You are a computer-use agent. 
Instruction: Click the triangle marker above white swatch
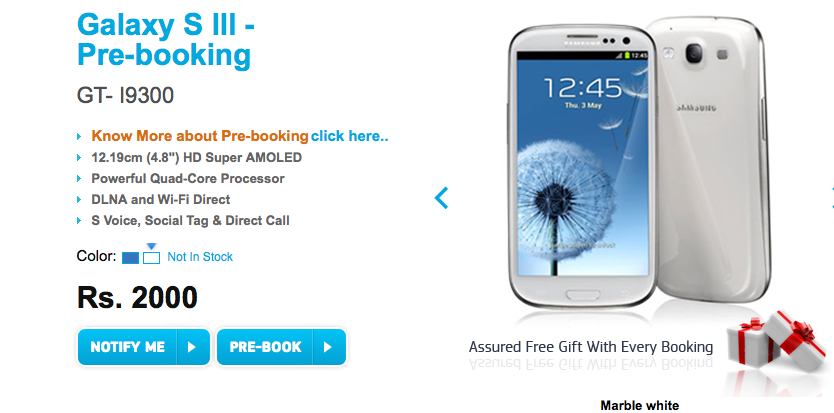(152, 246)
